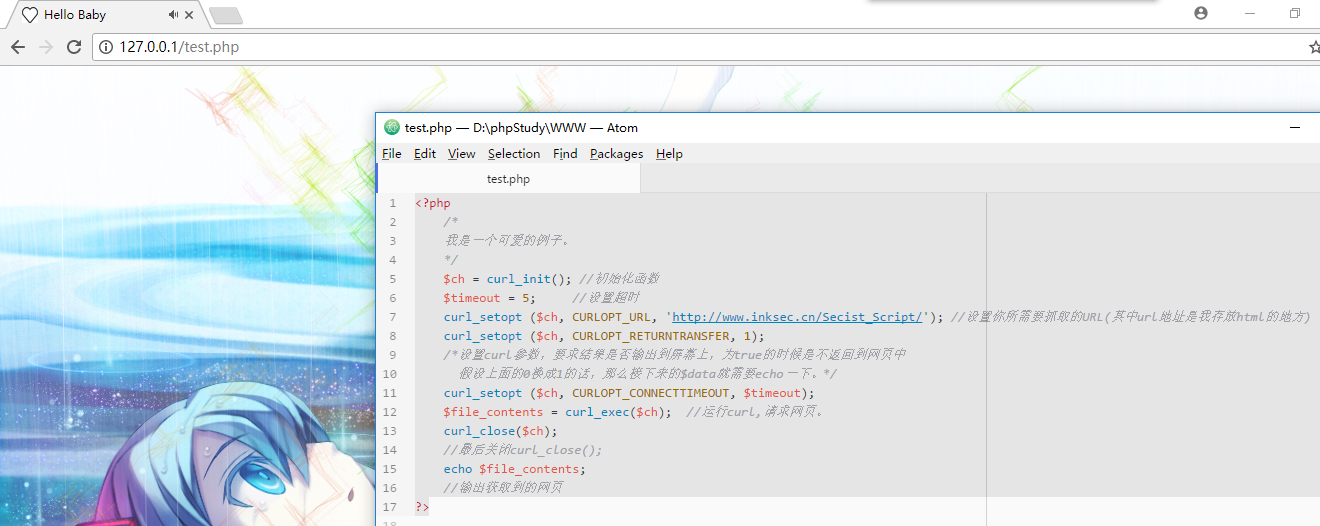Open the File menu in Atom
Viewport: 1320px width, 526px height.
pyautogui.click(x=392, y=154)
